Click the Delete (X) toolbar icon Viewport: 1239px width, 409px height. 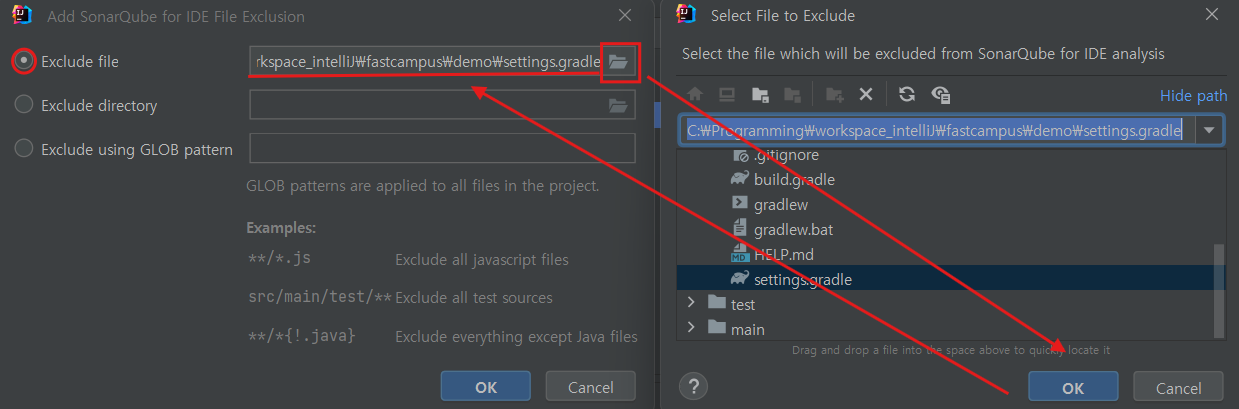tap(866, 94)
